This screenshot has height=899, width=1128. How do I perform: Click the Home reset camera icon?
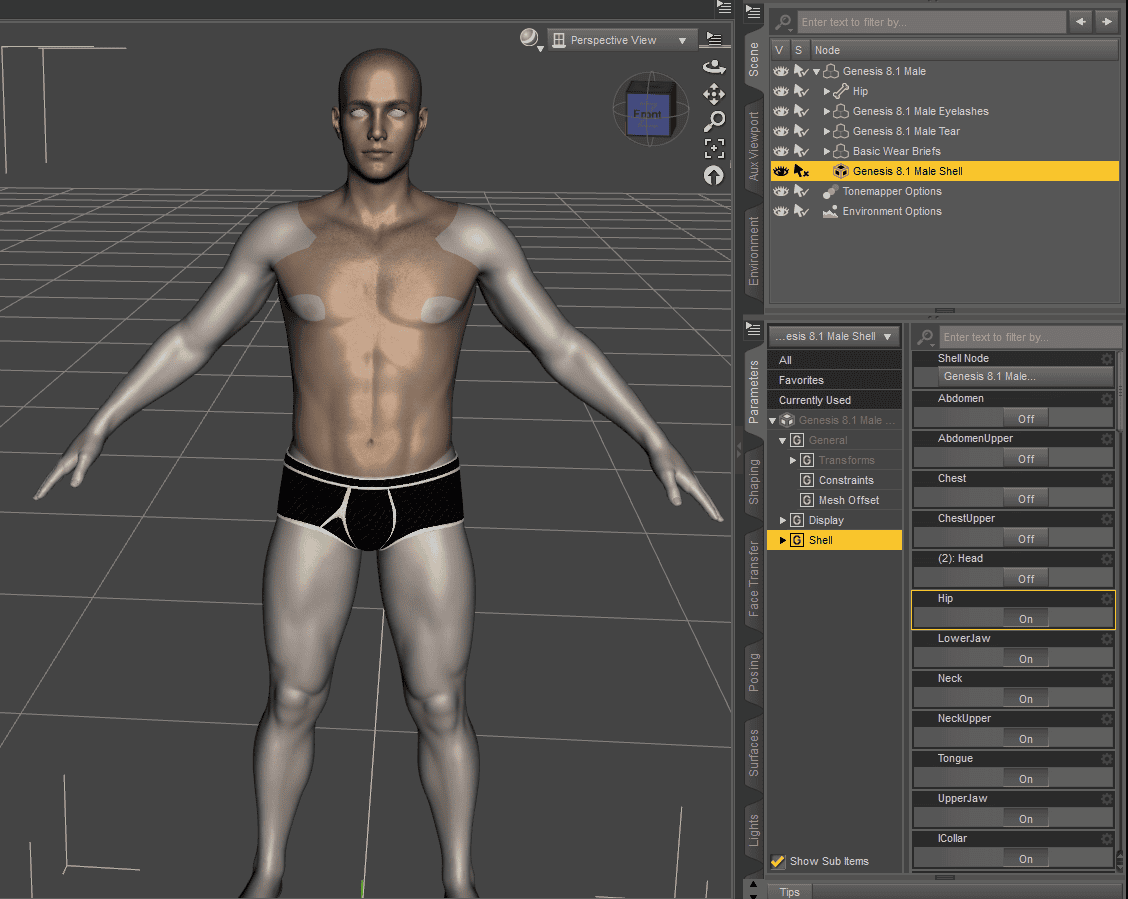[714, 175]
